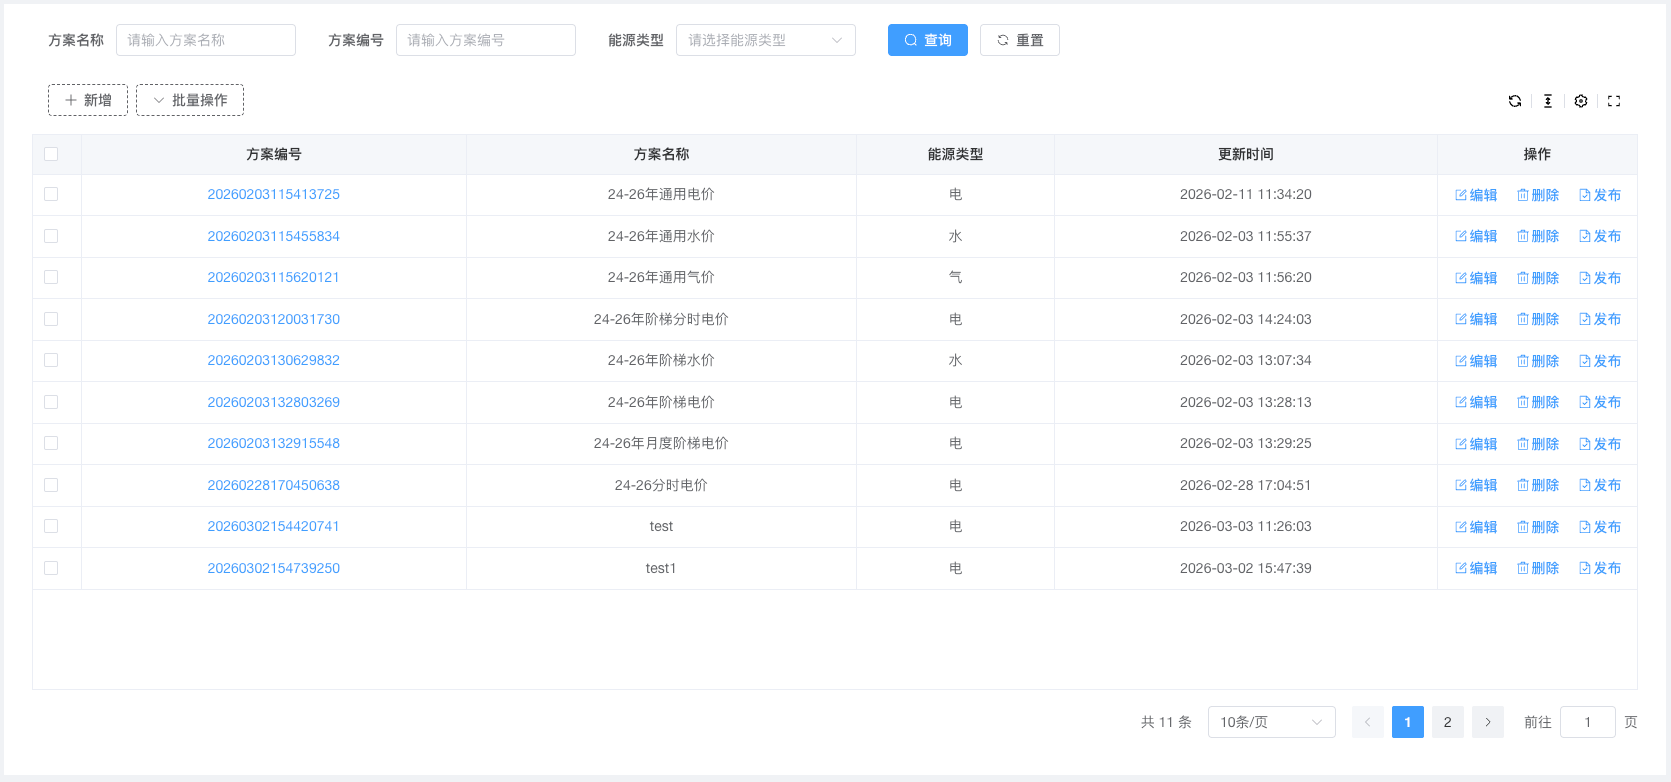Check row 20260203115620121
Screen dimensions: 1671x782
point(51,277)
